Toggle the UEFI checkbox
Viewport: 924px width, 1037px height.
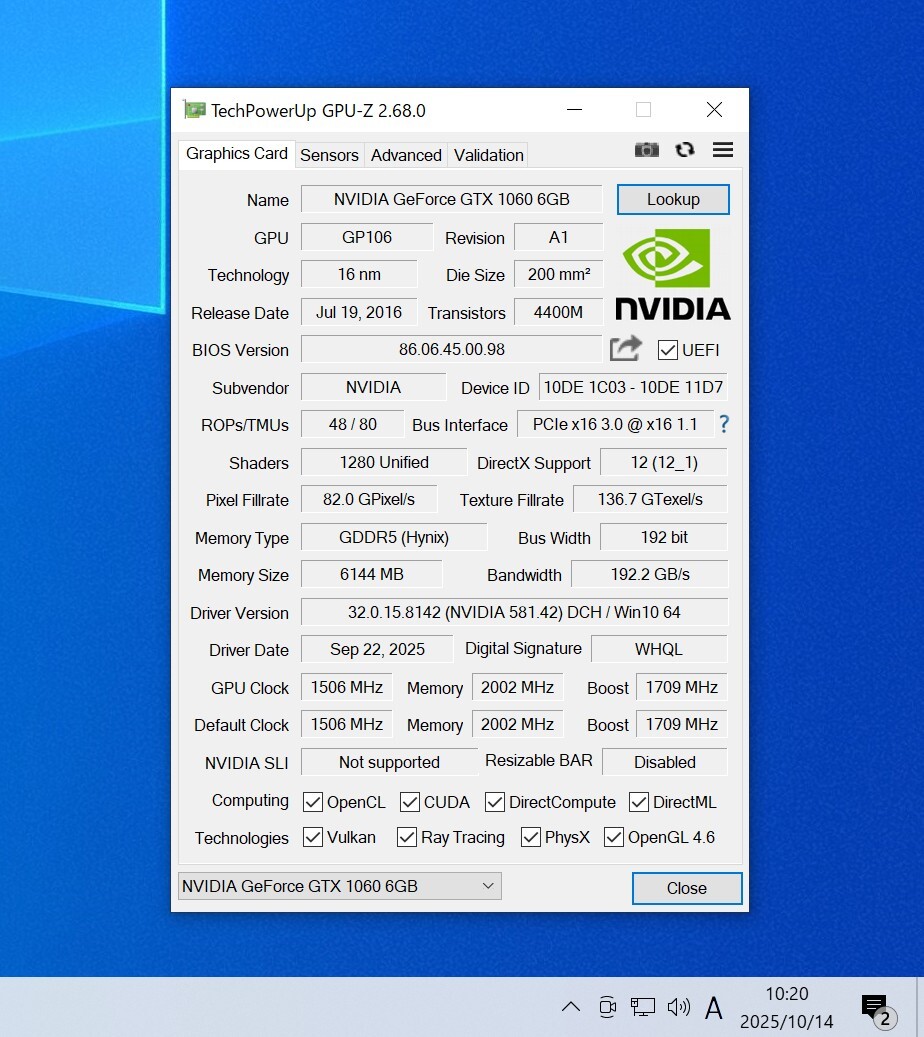point(668,350)
